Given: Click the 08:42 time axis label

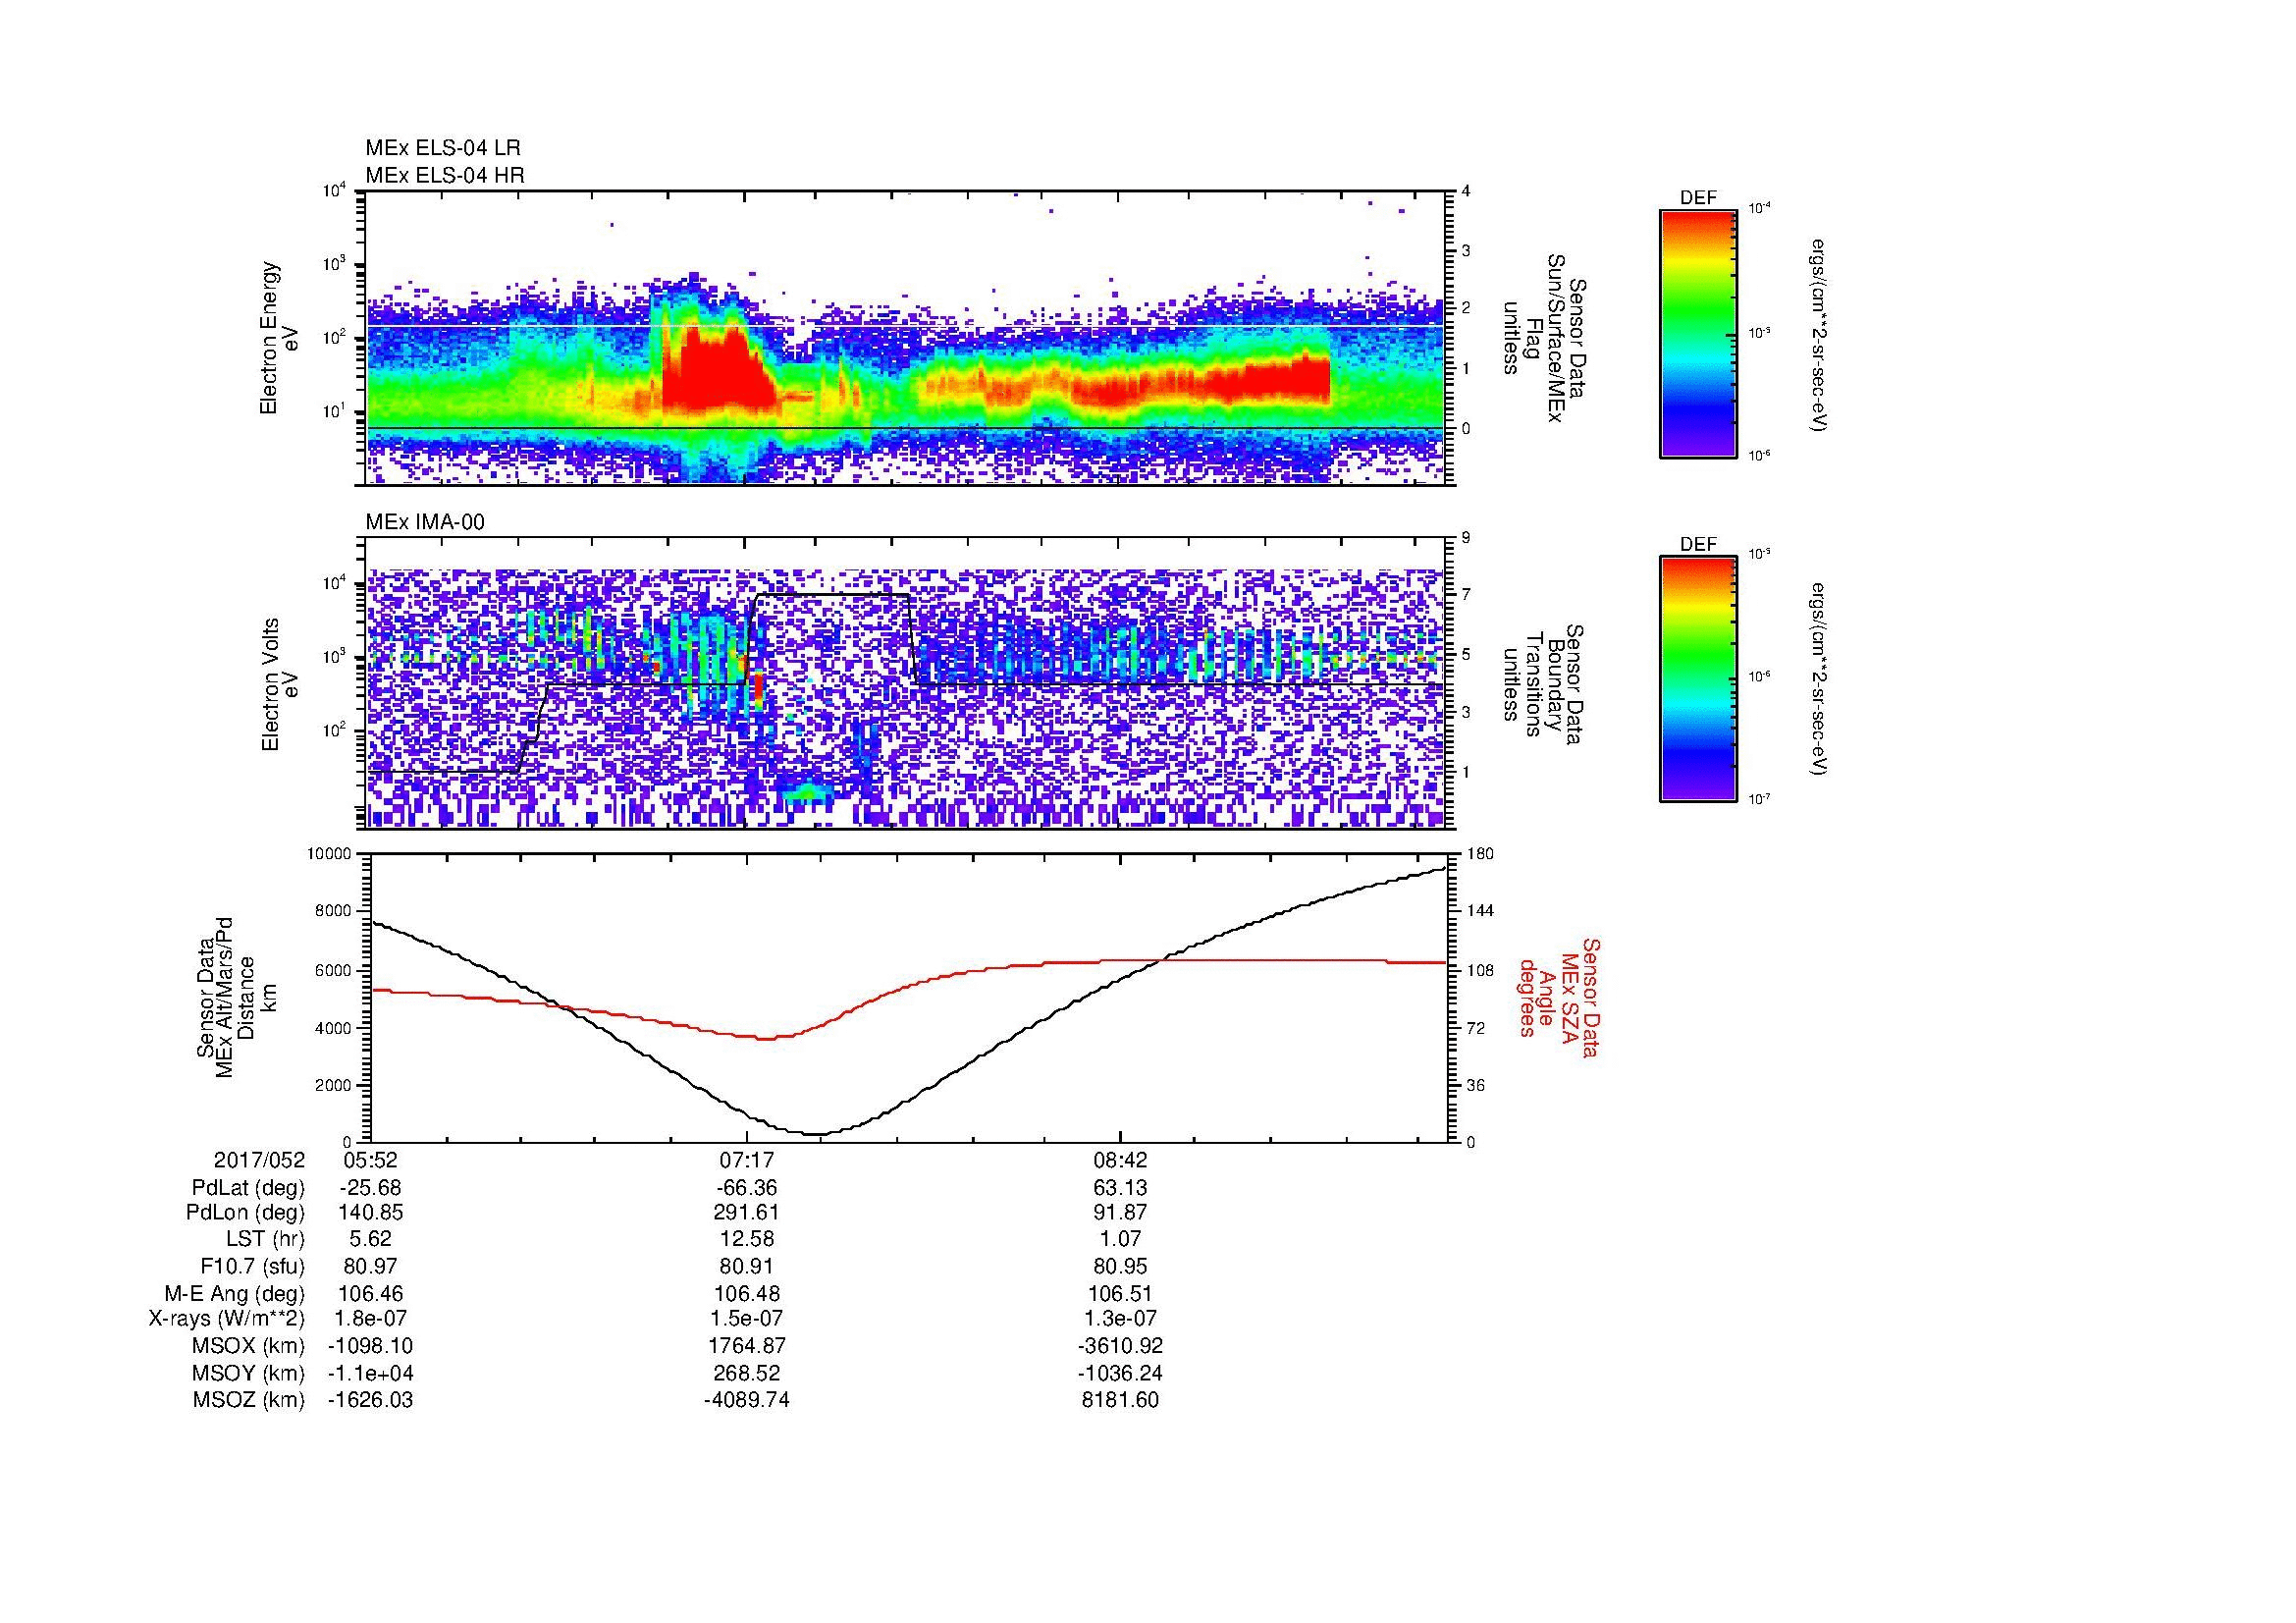Looking at the screenshot, I should (1121, 1160).
